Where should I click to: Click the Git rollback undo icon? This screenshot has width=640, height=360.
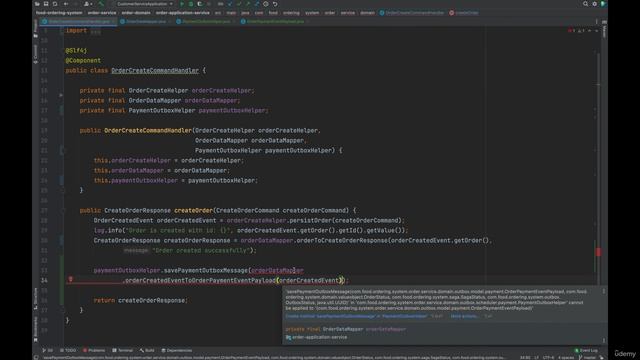pyautogui.click(x=275, y=4)
